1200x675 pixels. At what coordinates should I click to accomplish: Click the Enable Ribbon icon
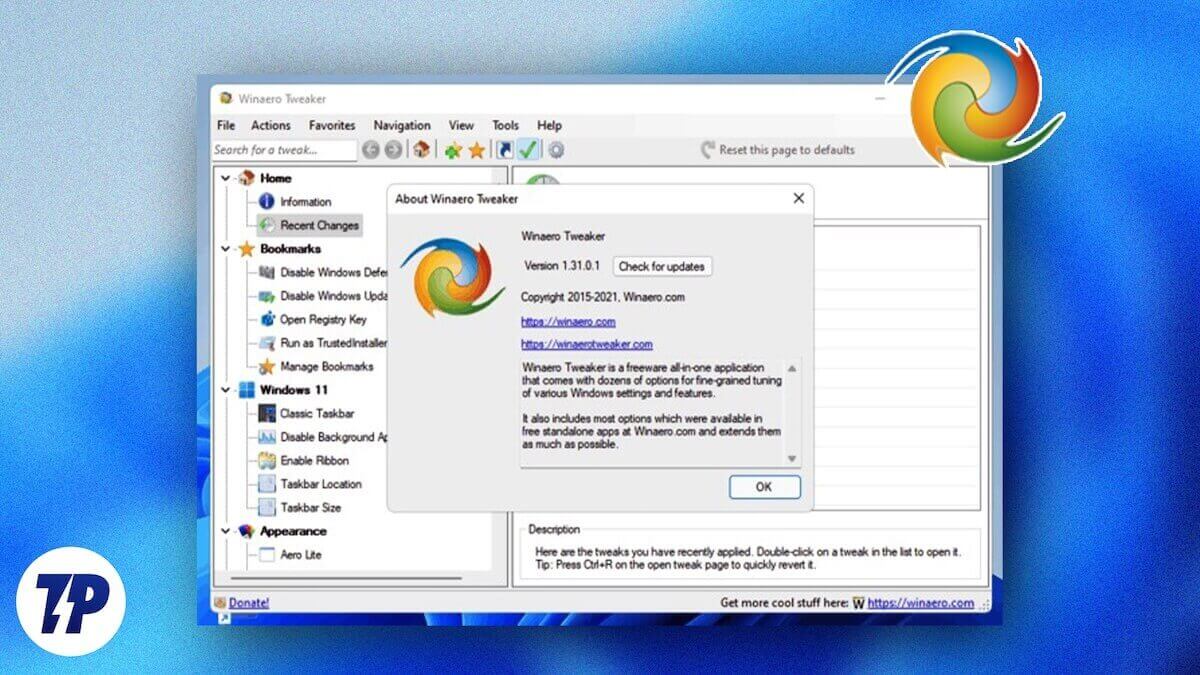click(x=267, y=461)
